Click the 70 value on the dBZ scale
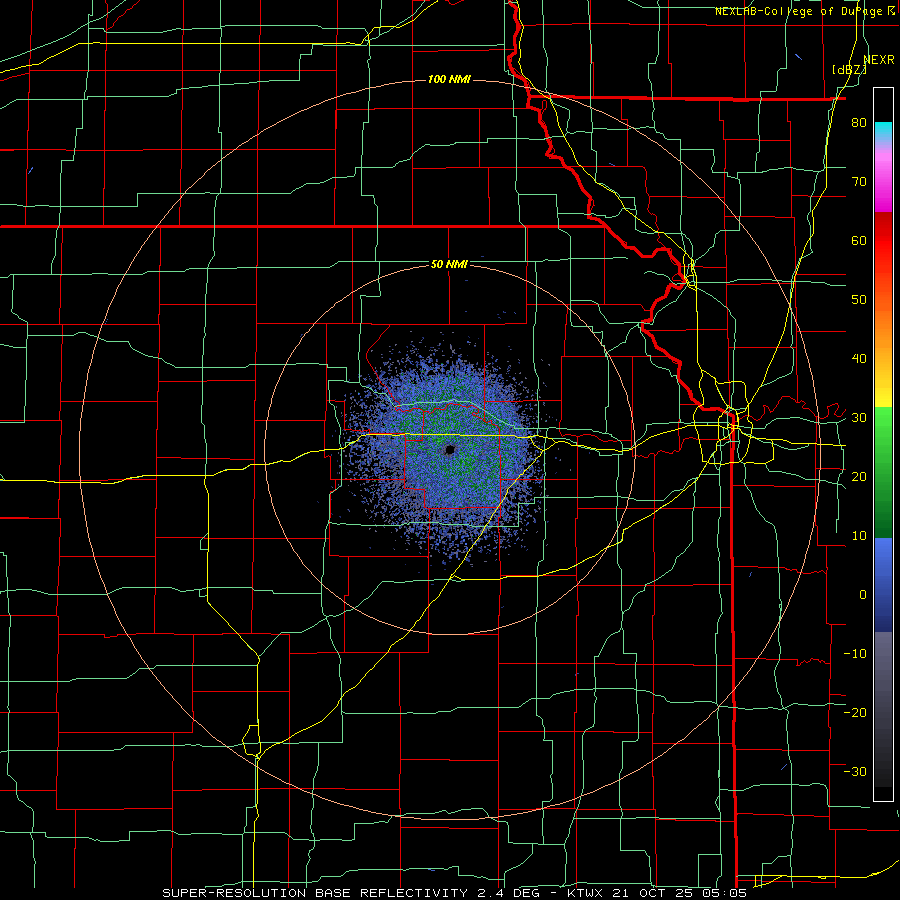Screen dimensions: 900x900 point(859,182)
